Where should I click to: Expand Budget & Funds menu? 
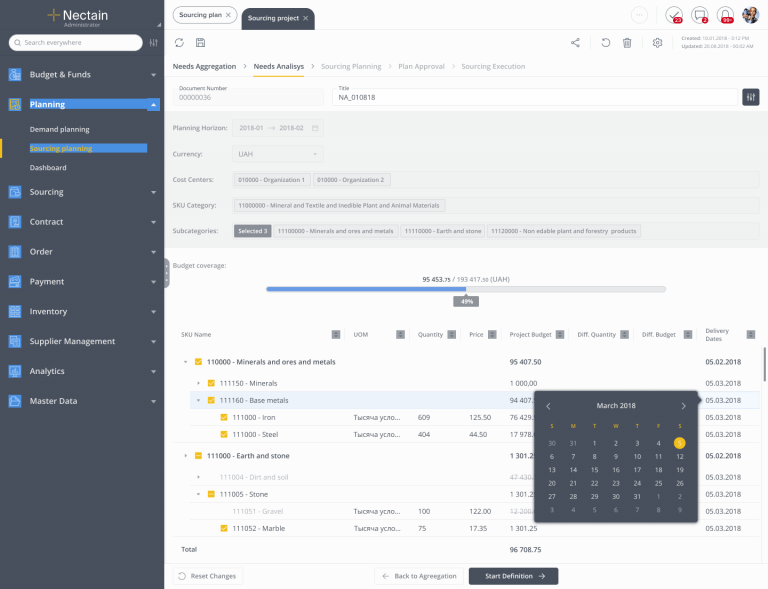pos(153,75)
